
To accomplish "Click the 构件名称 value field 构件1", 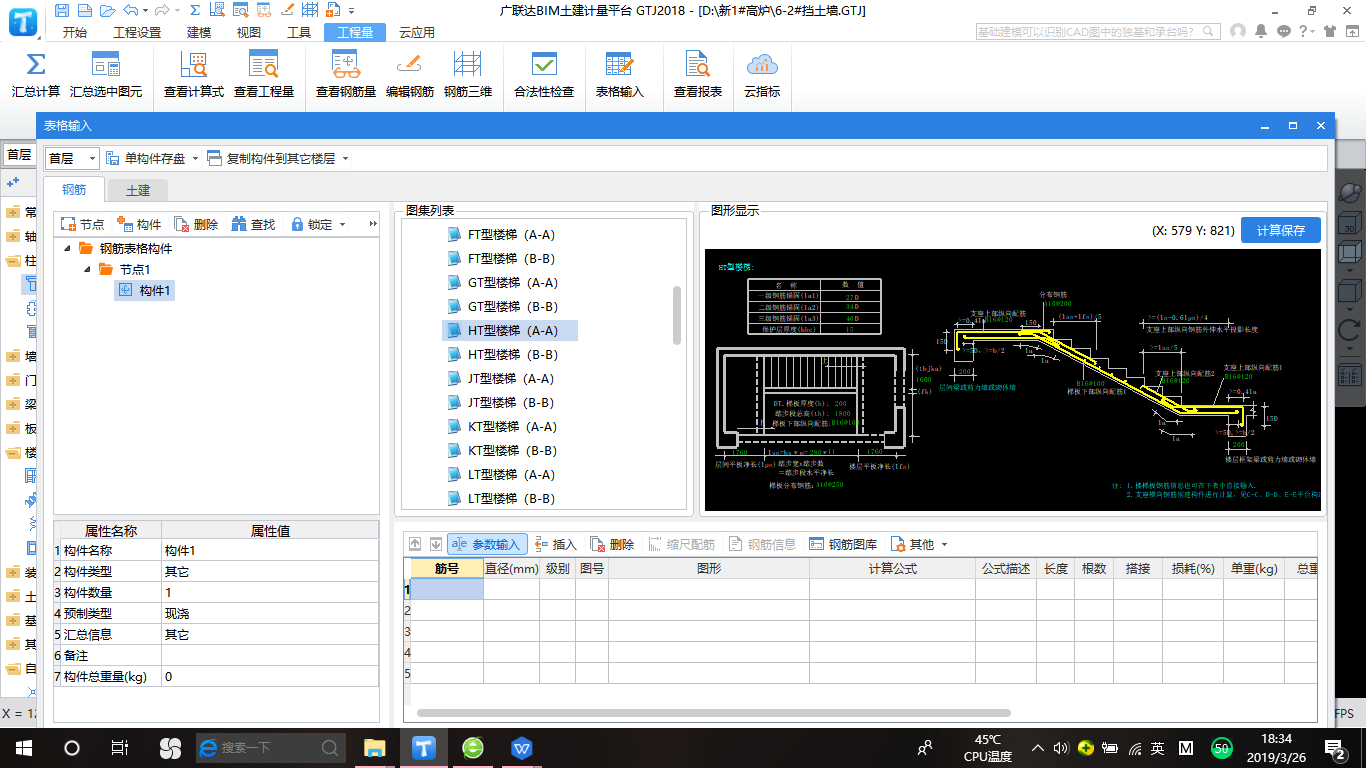I will pos(269,551).
